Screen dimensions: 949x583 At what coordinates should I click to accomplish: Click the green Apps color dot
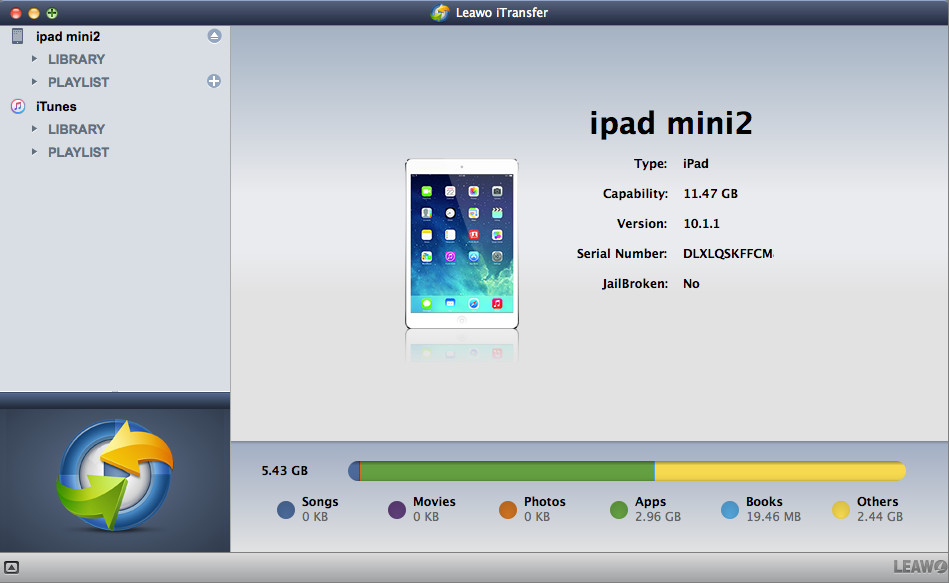[619, 510]
